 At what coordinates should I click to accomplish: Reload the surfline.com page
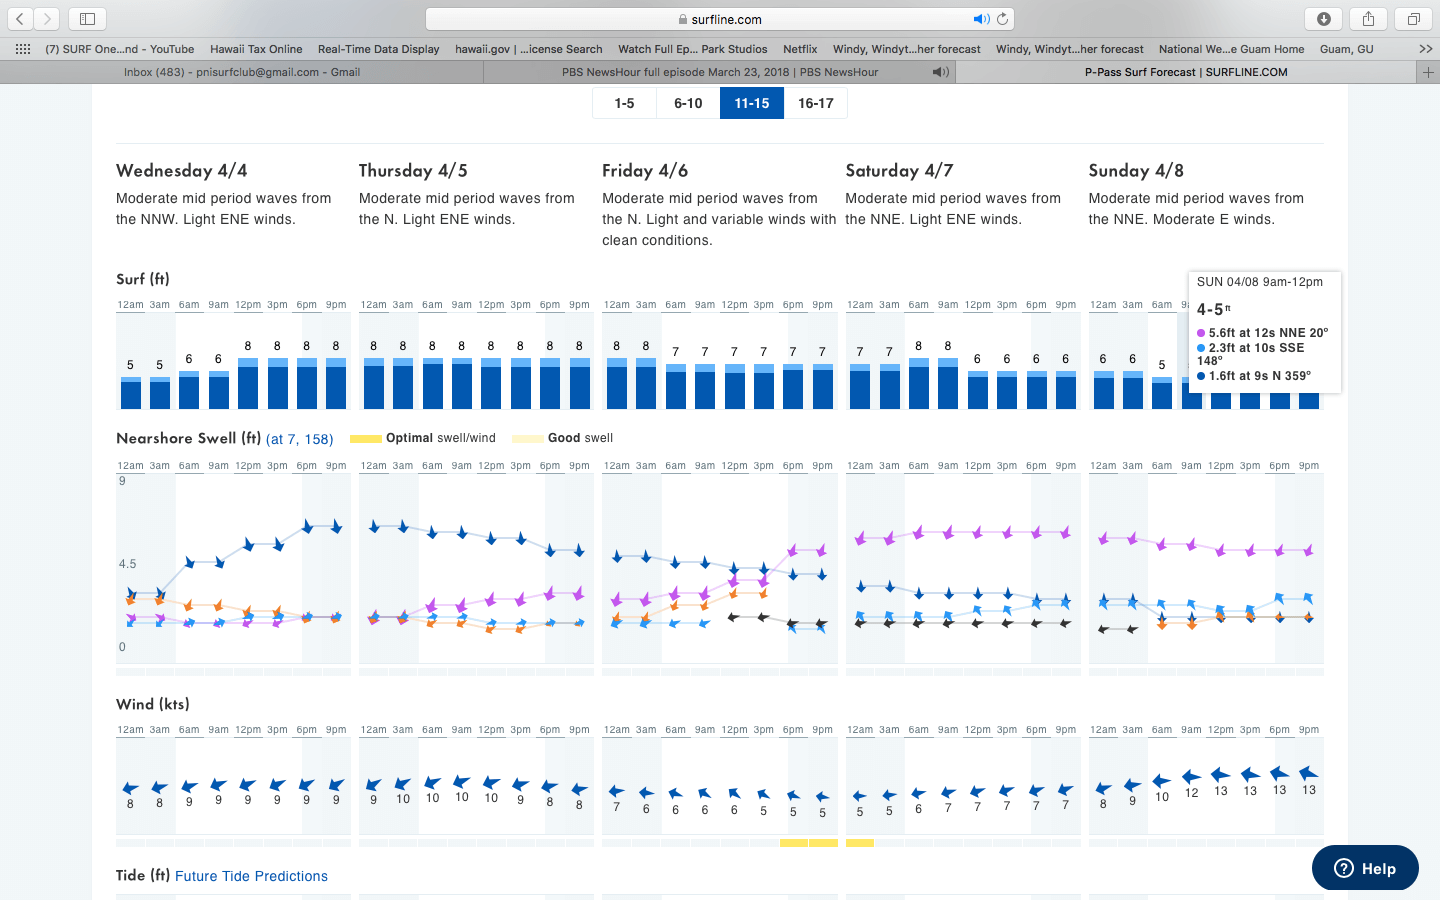point(1003,19)
